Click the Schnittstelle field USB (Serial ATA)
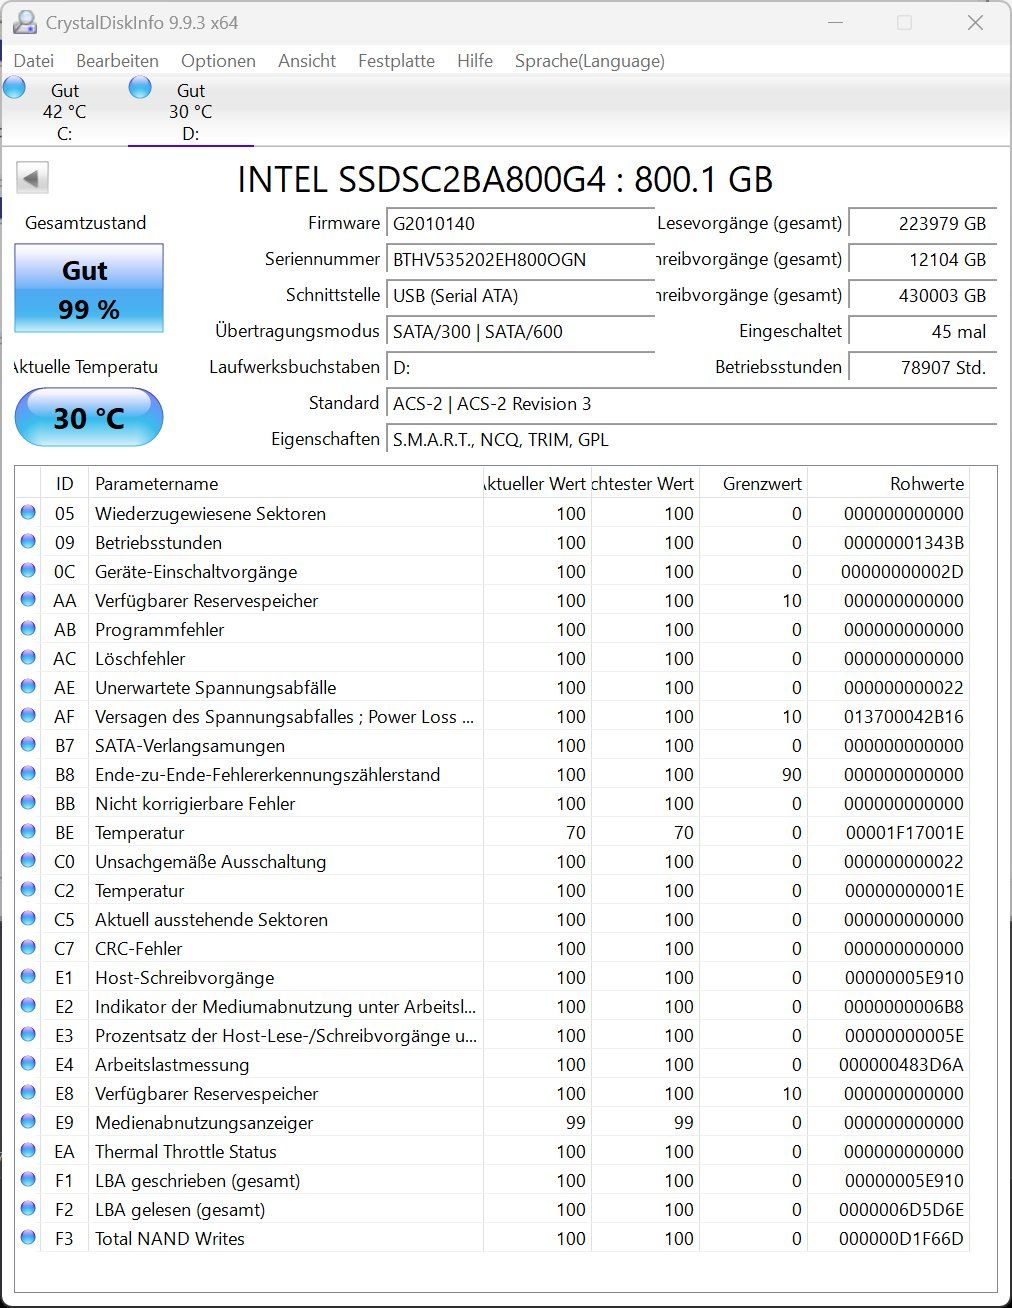Image resolution: width=1012 pixels, height=1308 pixels. (x=520, y=296)
